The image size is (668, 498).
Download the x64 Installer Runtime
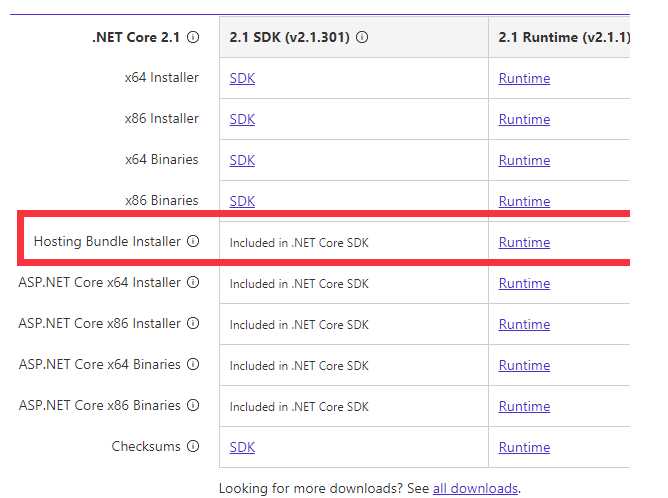pyautogui.click(x=524, y=78)
